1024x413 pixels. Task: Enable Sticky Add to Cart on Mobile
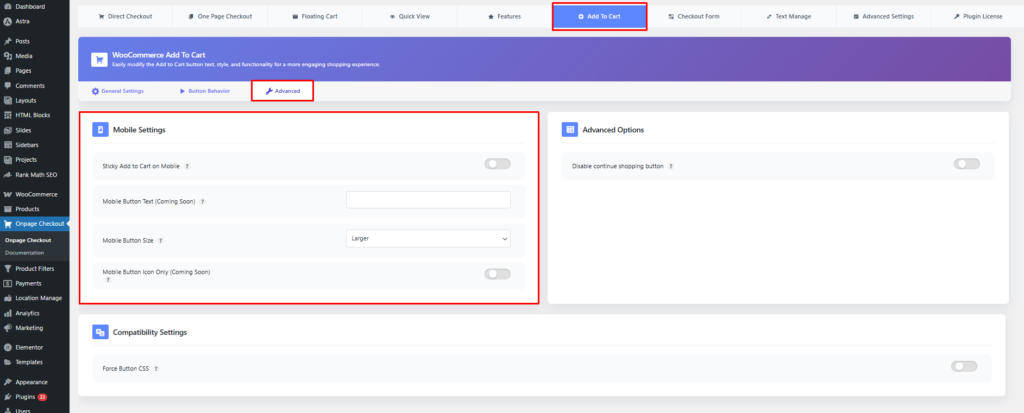[x=497, y=164]
